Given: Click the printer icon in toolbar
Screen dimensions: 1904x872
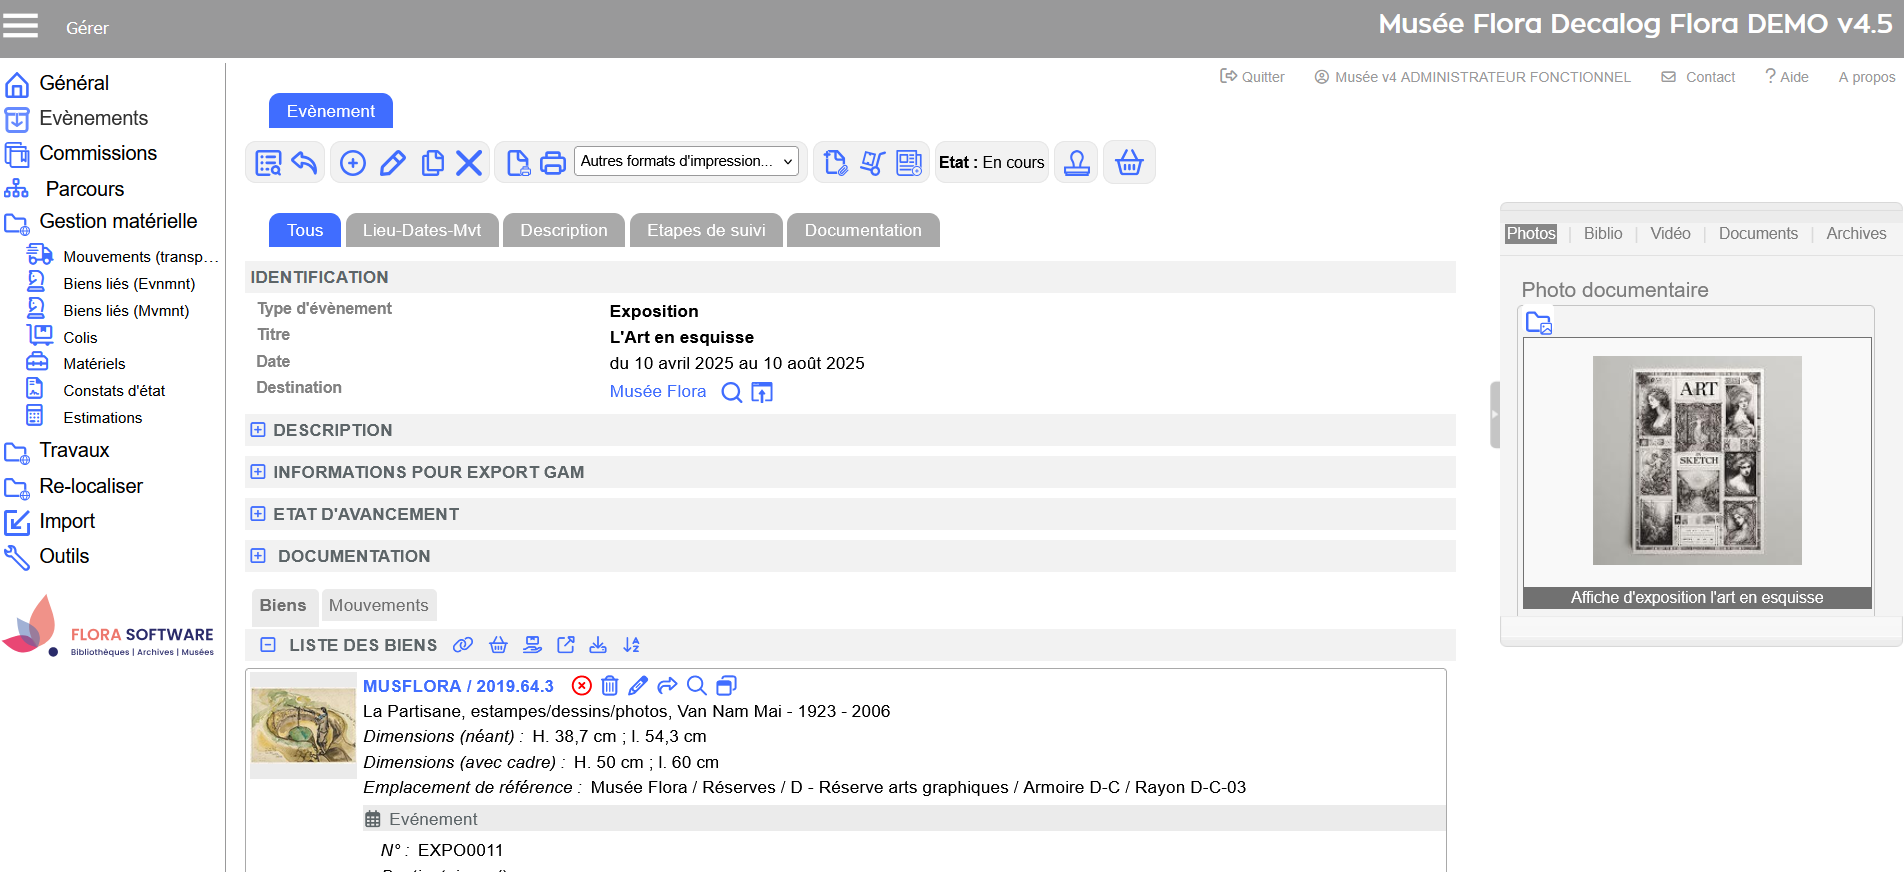Looking at the screenshot, I should click(x=553, y=163).
